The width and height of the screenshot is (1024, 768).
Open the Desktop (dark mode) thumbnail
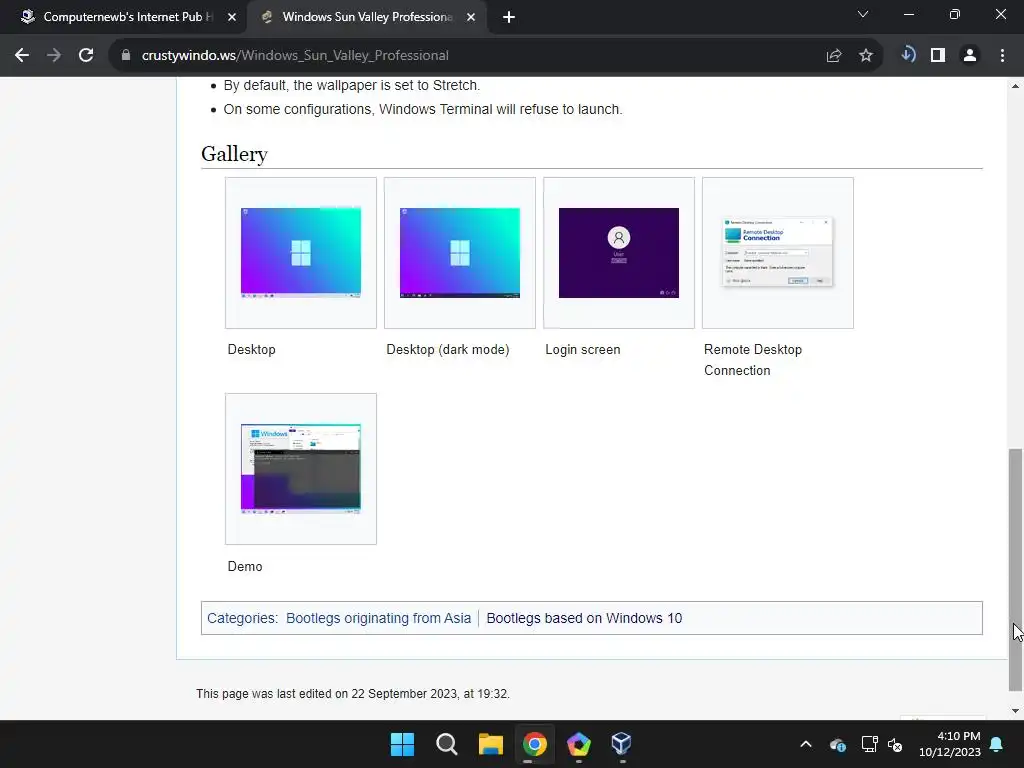tap(460, 253)
